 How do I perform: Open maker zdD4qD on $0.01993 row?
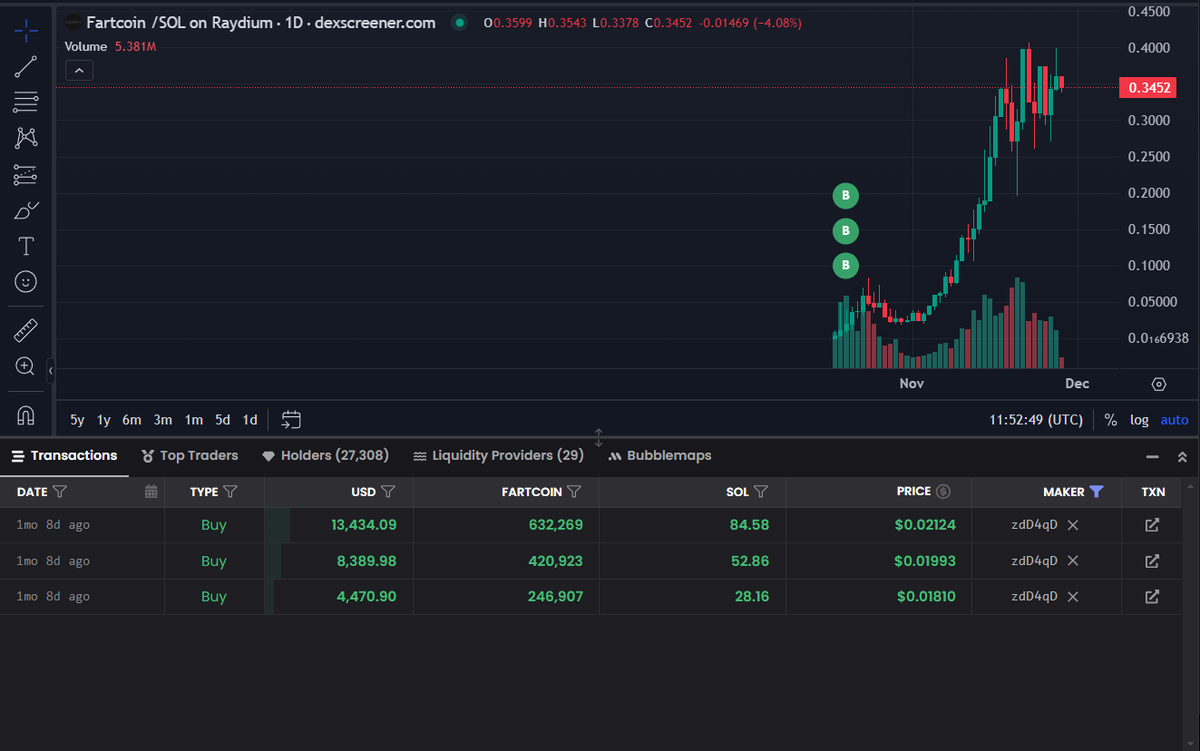[x=1034, y=561]
